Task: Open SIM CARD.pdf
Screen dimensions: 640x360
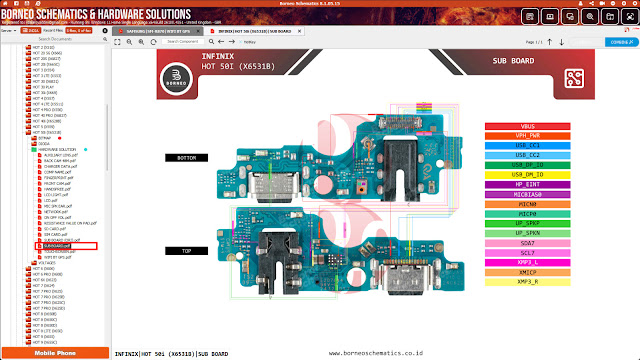Action: pos(55,235)
